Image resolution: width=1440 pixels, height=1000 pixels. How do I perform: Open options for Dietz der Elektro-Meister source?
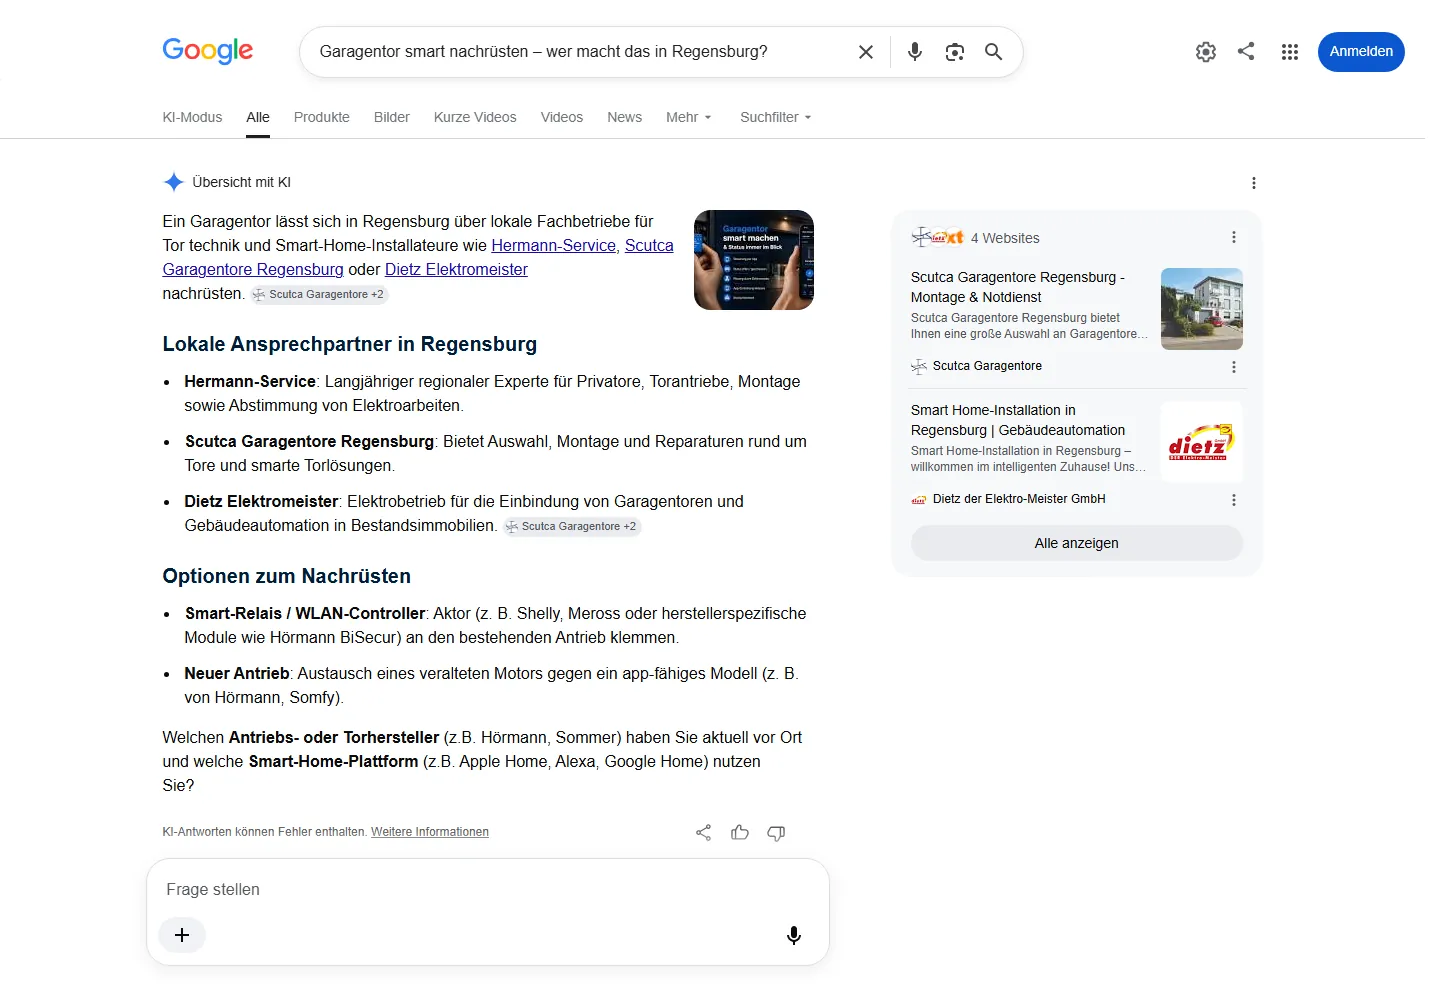pos(1233,500)
